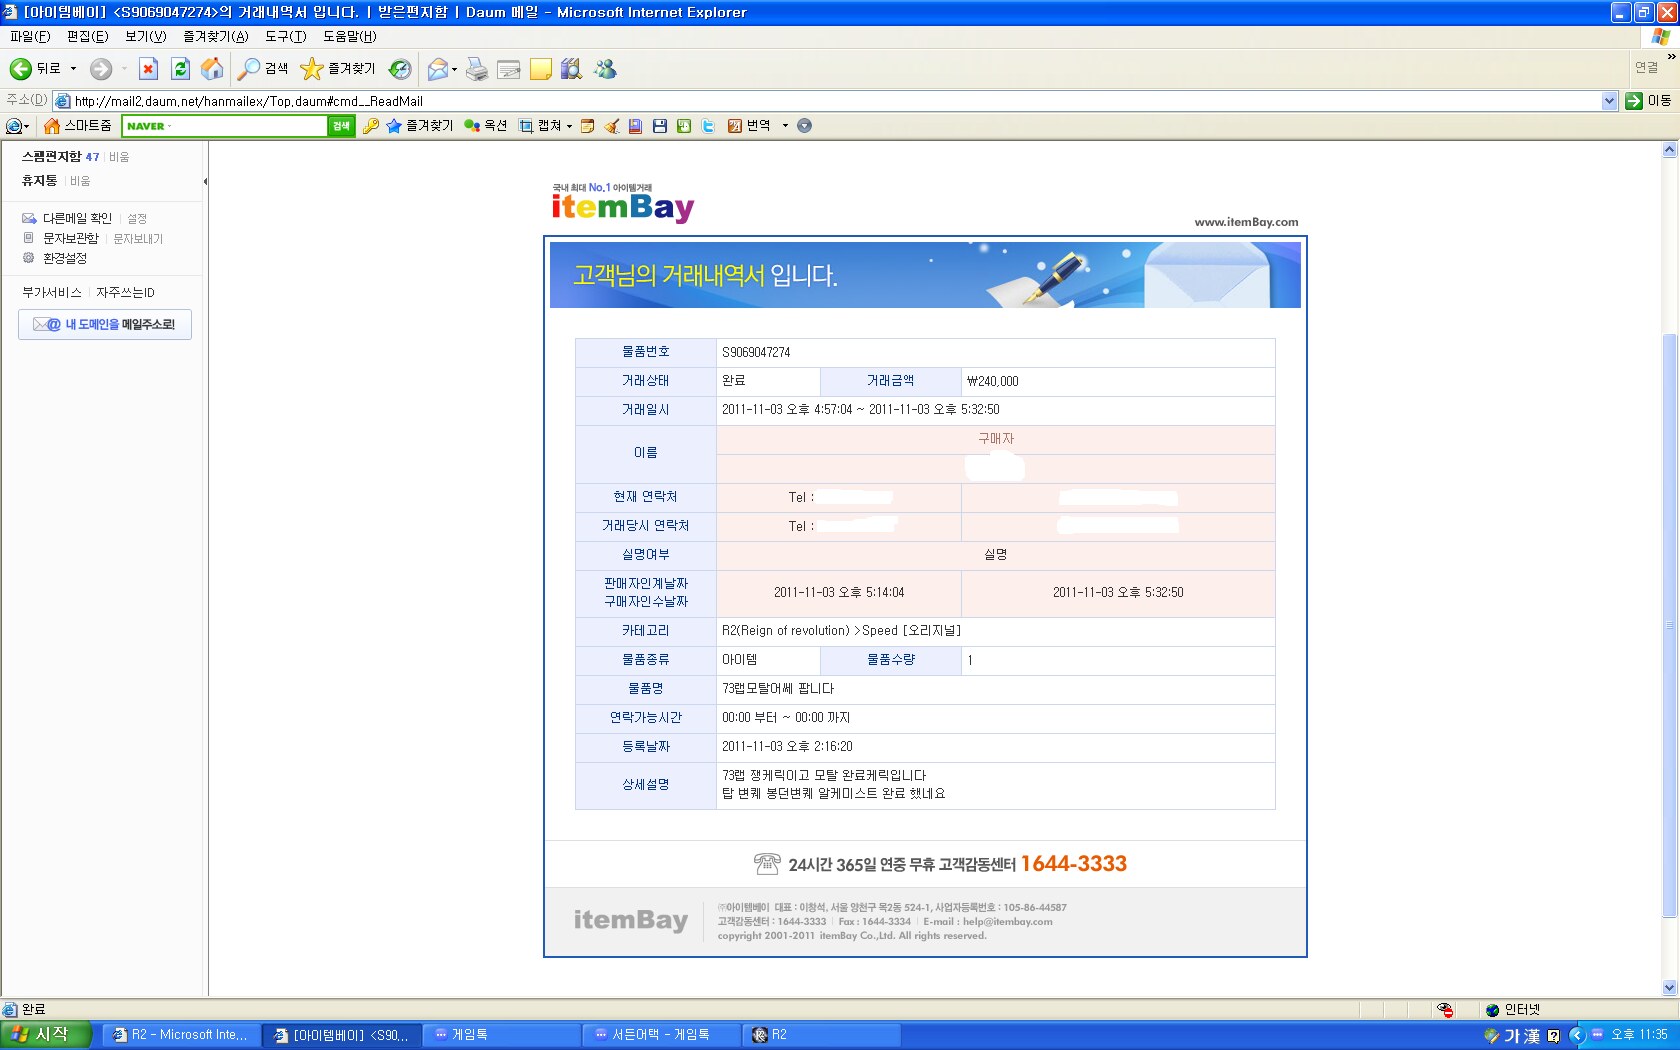Open the 즐겨찾기(A) menu
1680x1050 pixels.
(215, 36)
